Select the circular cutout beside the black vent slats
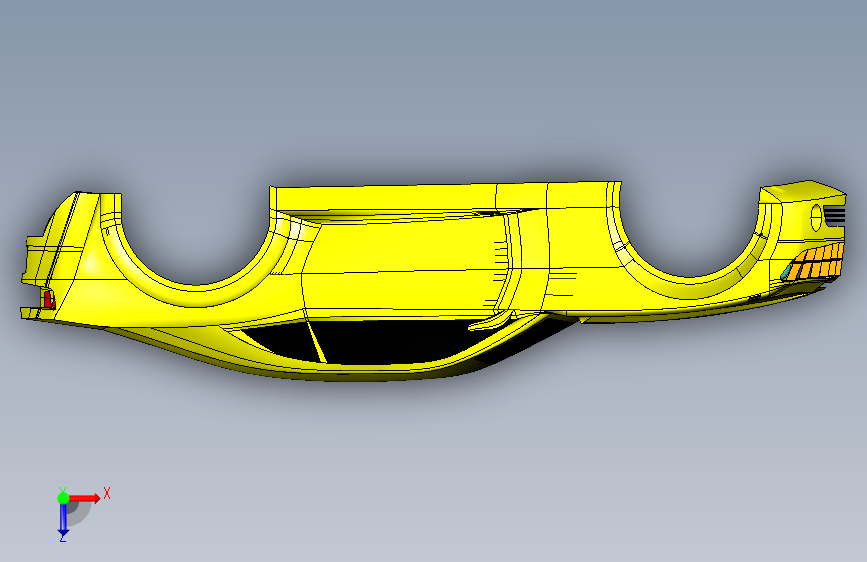Viewport: 867px width, 562px height. [x=816, y=217]
